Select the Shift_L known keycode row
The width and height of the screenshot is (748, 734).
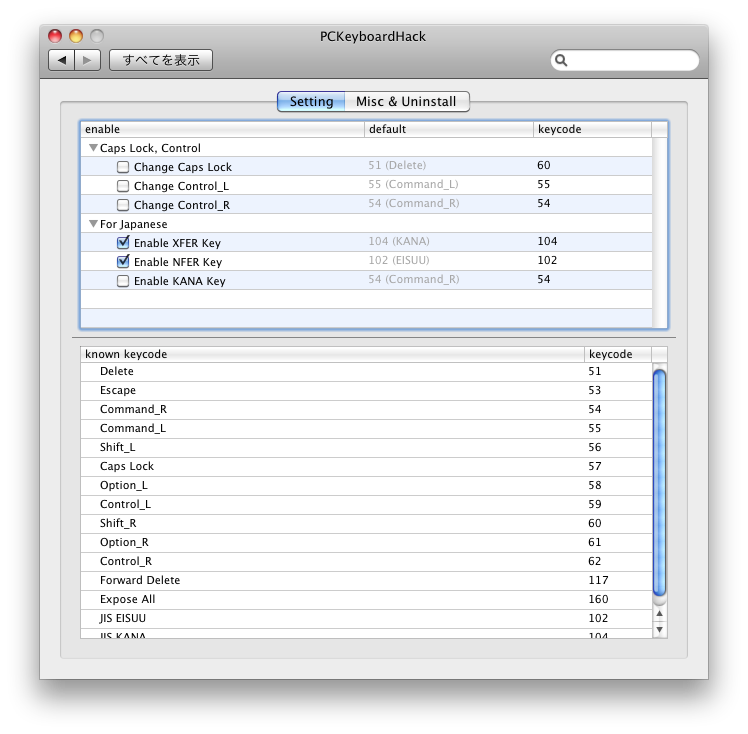pos(366,447)
